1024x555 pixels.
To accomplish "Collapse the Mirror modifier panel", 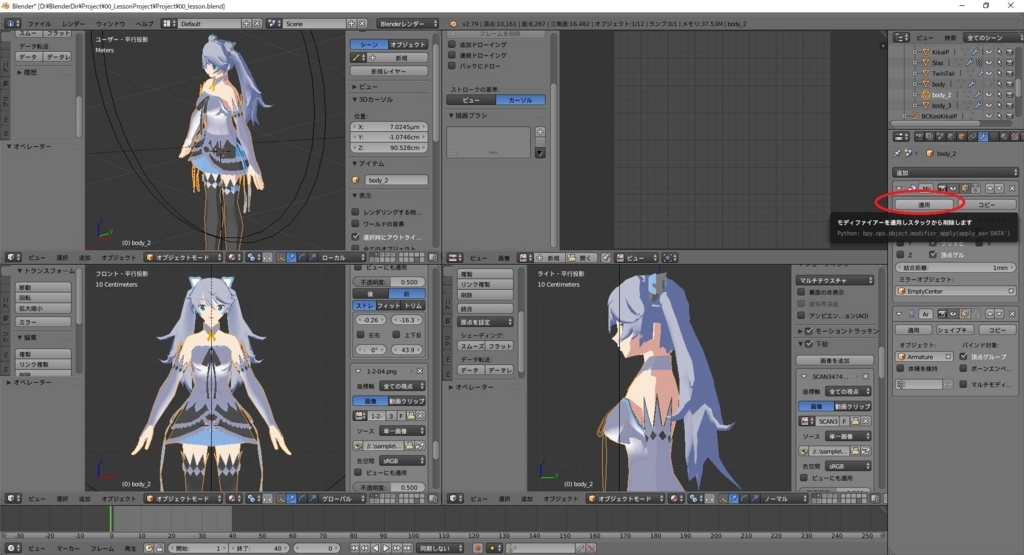I will coord(899,188).
